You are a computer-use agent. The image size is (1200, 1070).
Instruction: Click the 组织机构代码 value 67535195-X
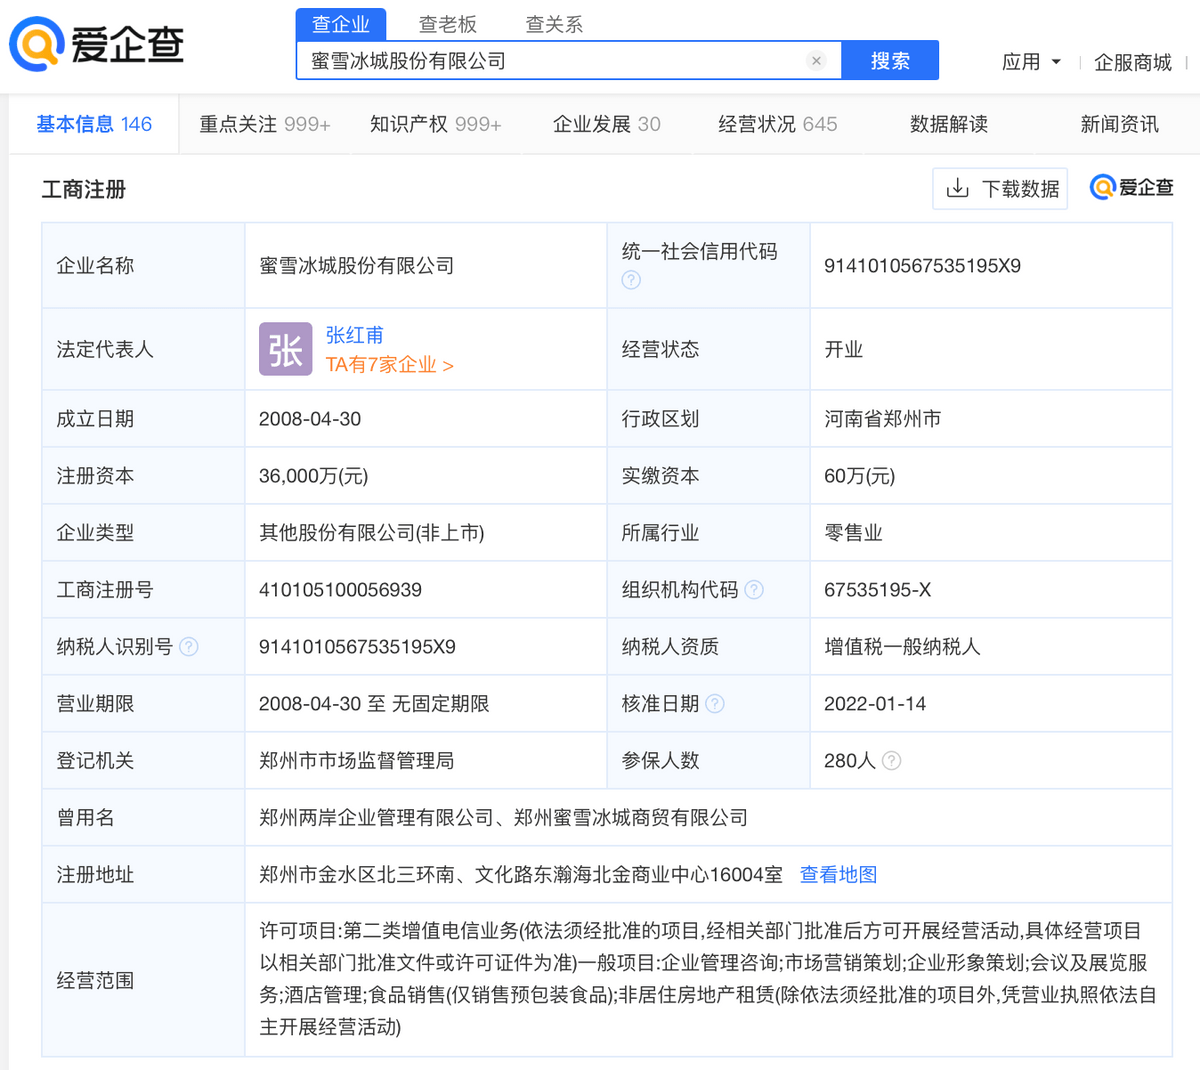click(x=877, y=590)
